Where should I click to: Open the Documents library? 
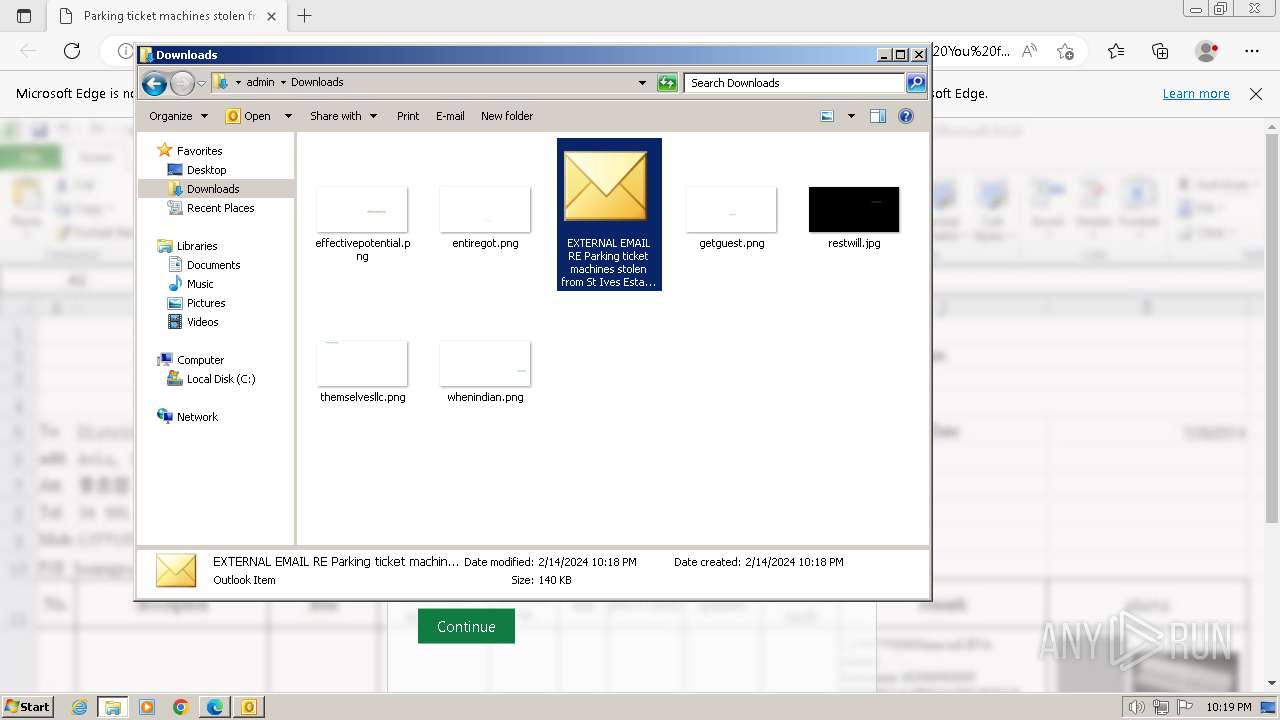pos(213,265)
